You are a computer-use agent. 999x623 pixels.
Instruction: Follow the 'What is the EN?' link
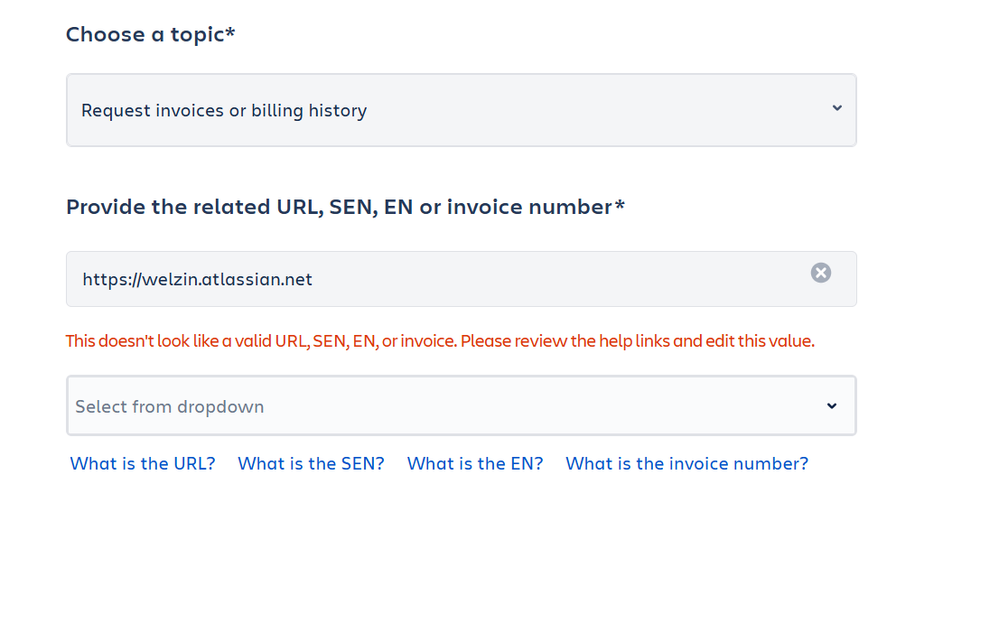click(475, 463)
